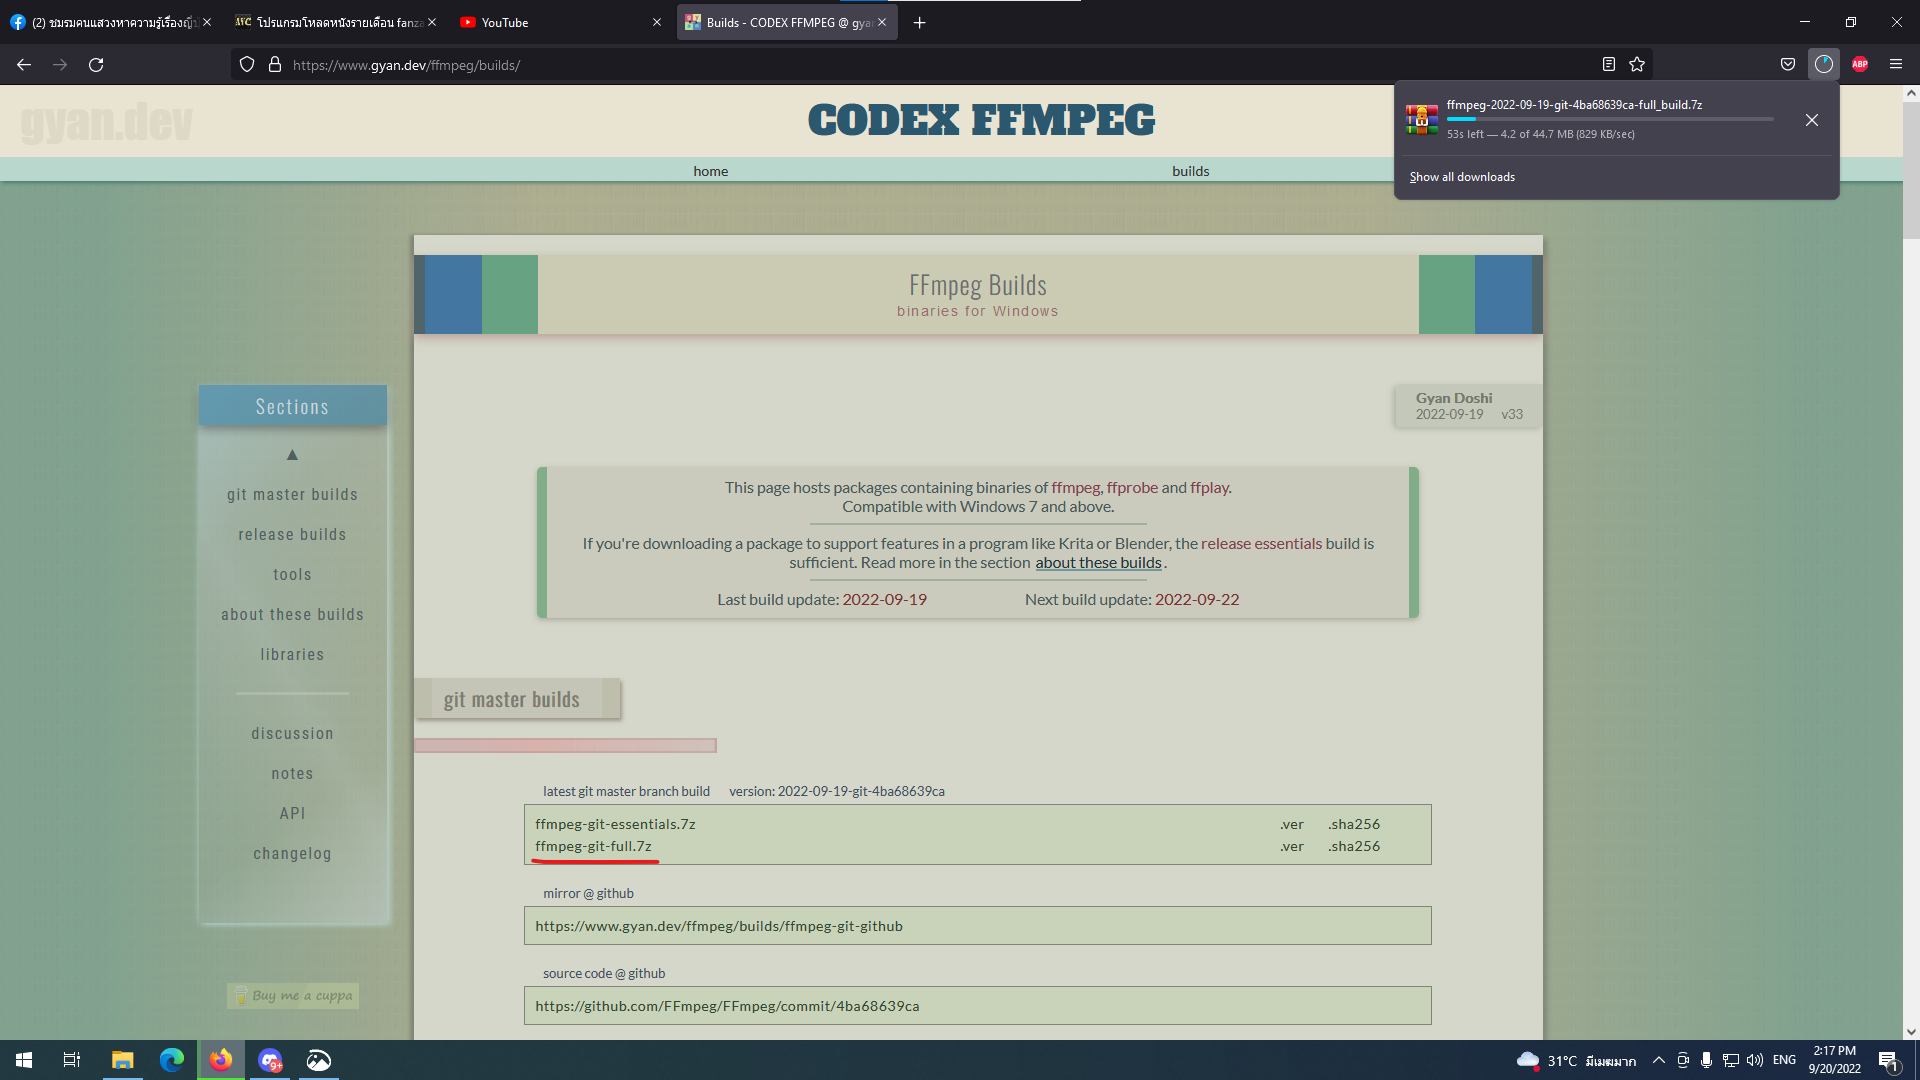Open the builds menu item

coord(1191,171)
